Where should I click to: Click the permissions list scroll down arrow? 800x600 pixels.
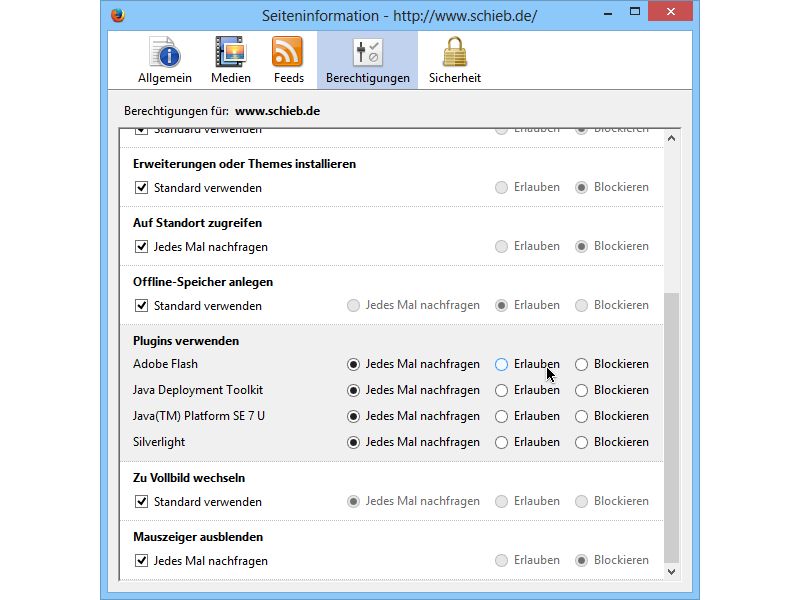coord(671,572)
